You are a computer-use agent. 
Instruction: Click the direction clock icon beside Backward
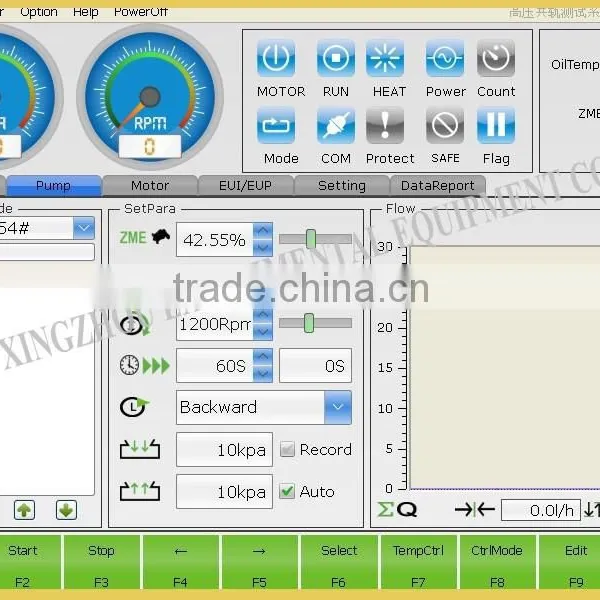(x=134, y=407)
